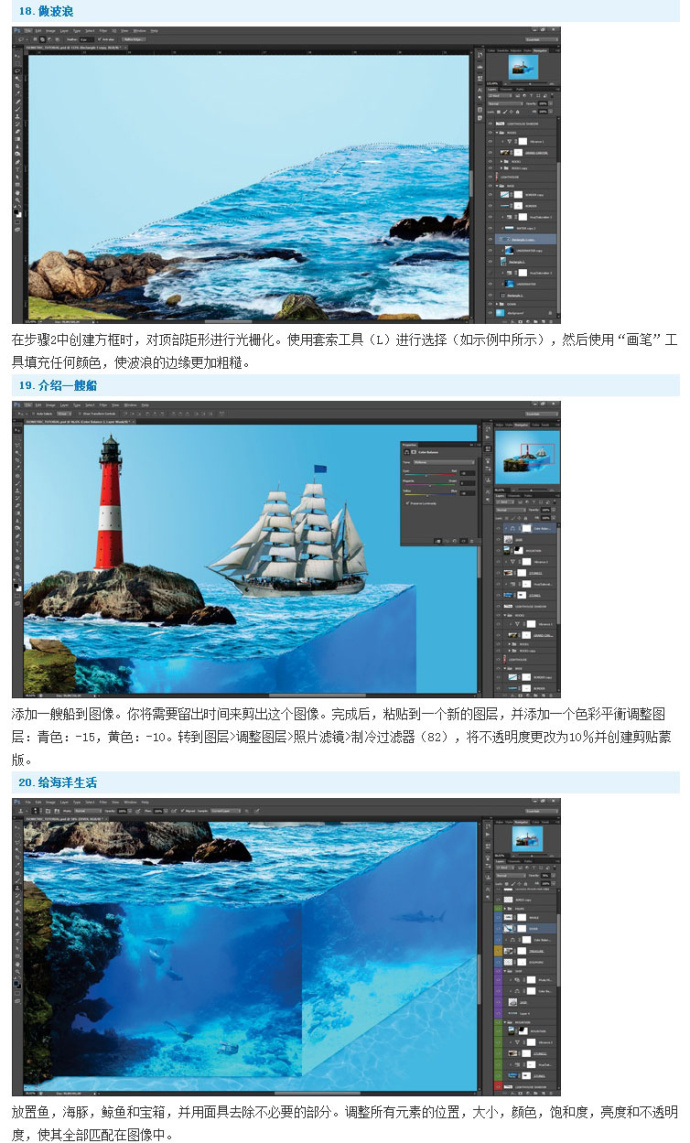Open Filter menu in step 18 screenshot

tap(103, 31)
